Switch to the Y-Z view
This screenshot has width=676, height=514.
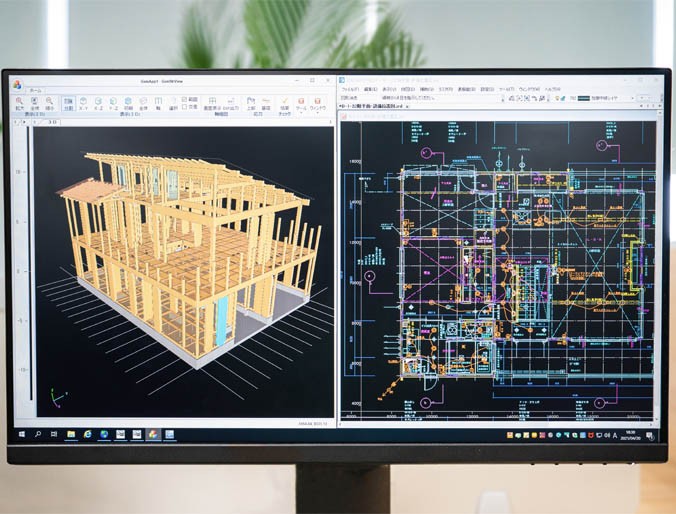pyautogui.click(x=113, y=103)
